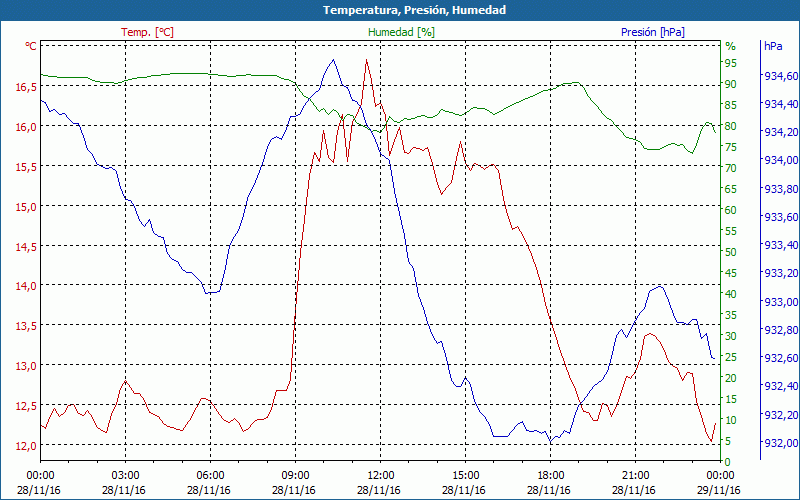This screenshot has height=500, width=800.
Task: Select the green 'Humedad [%]' legend label
Action: click(402, 32)
